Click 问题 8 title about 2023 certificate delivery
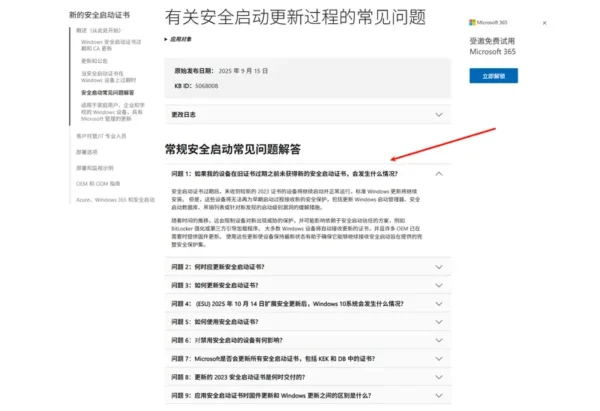 (x=238, y=377)
